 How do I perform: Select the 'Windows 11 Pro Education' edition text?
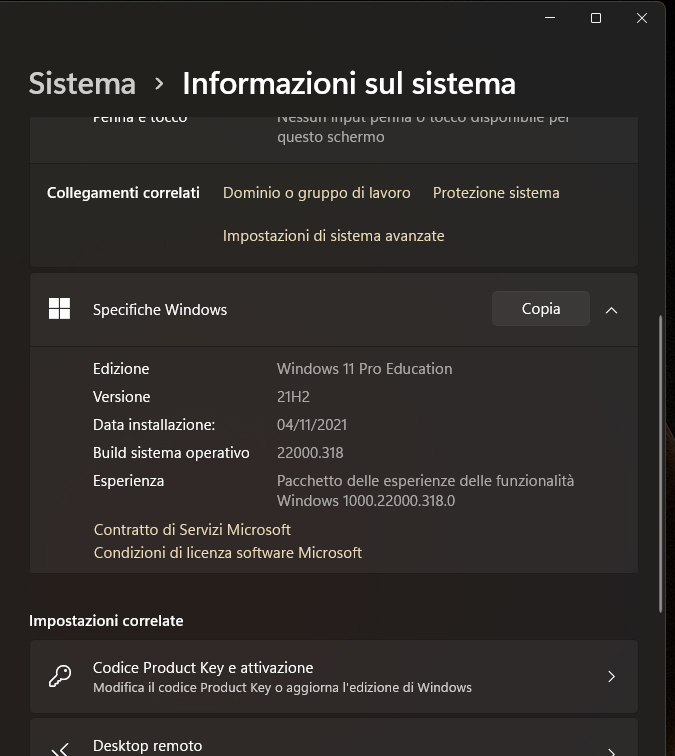point(364,369)
